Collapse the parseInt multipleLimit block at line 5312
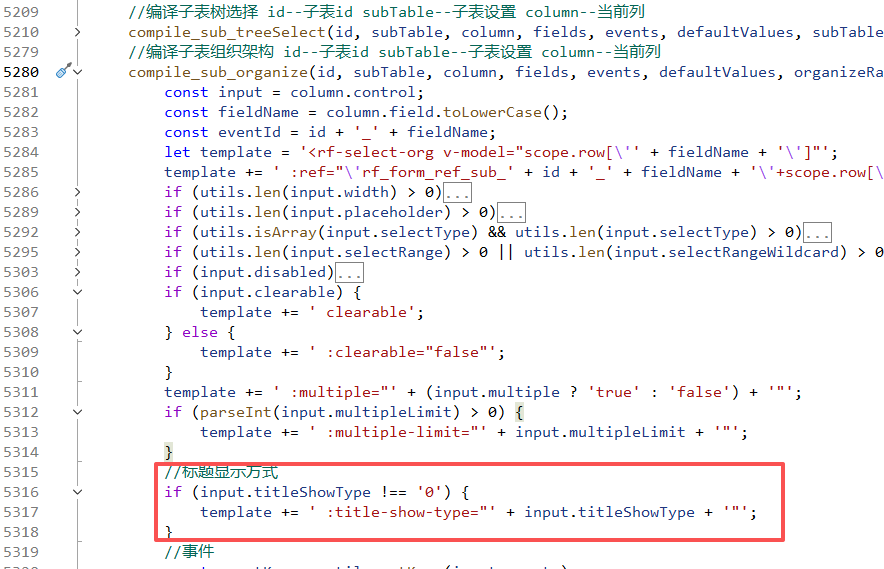Viewport: 884px width, 569px height. (x=78, y=412)
